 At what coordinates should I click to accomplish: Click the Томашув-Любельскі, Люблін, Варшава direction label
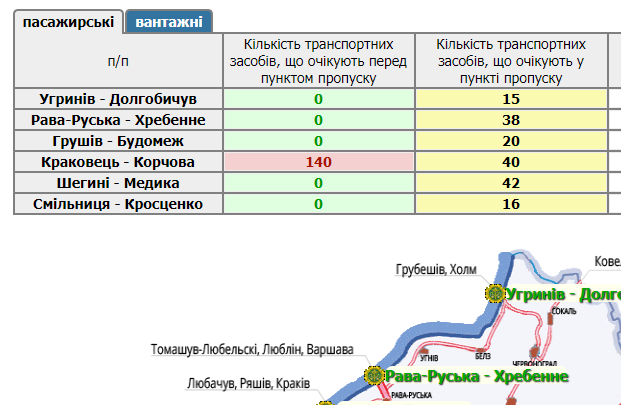(252, 350)
